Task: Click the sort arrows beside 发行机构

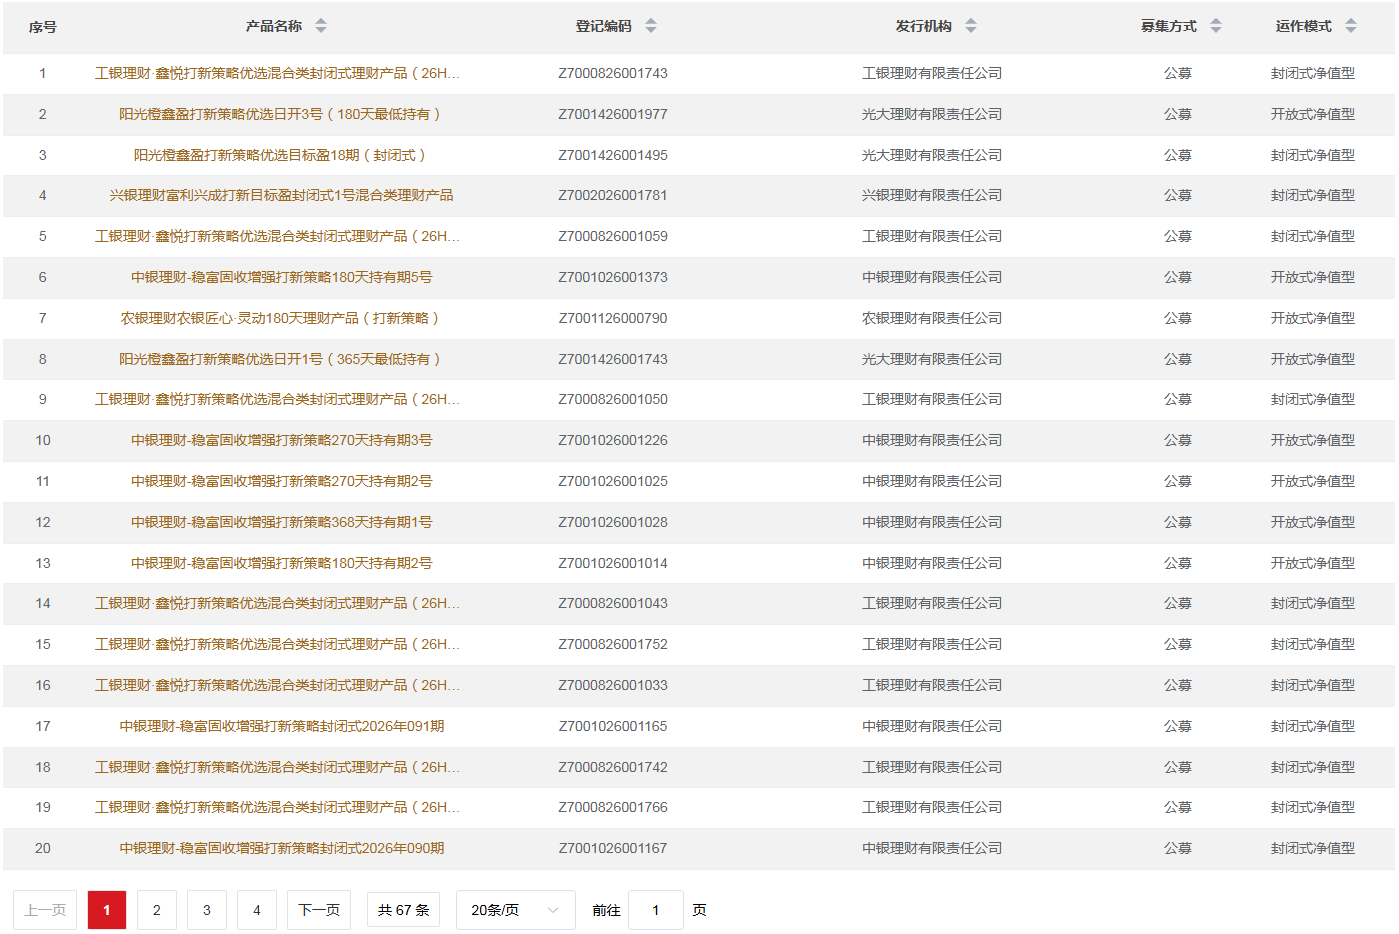Action: click(971, 26)
